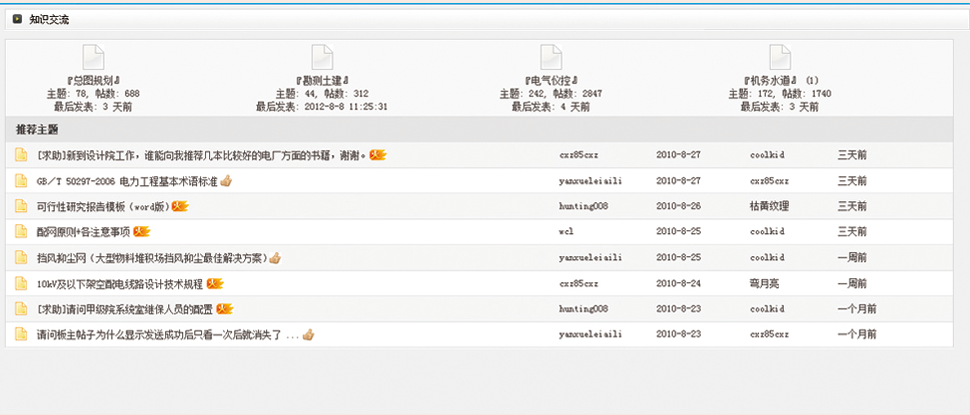Image resolution: width=970 pixels, height=415 pixels.
Task: Click hot badge next to 可行性研究报告模板 thread
Action: pos(180,206)
